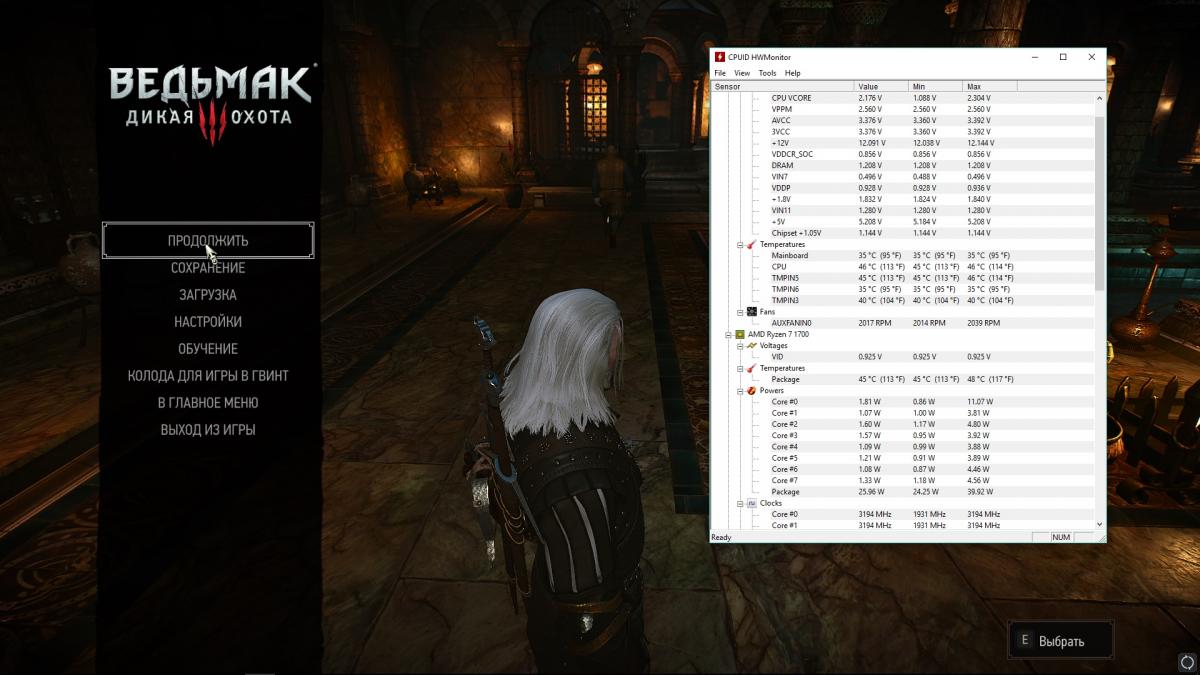1200x675 pixels.
Task: Collapse the Powers group
Action: click(x=740, y=390)
